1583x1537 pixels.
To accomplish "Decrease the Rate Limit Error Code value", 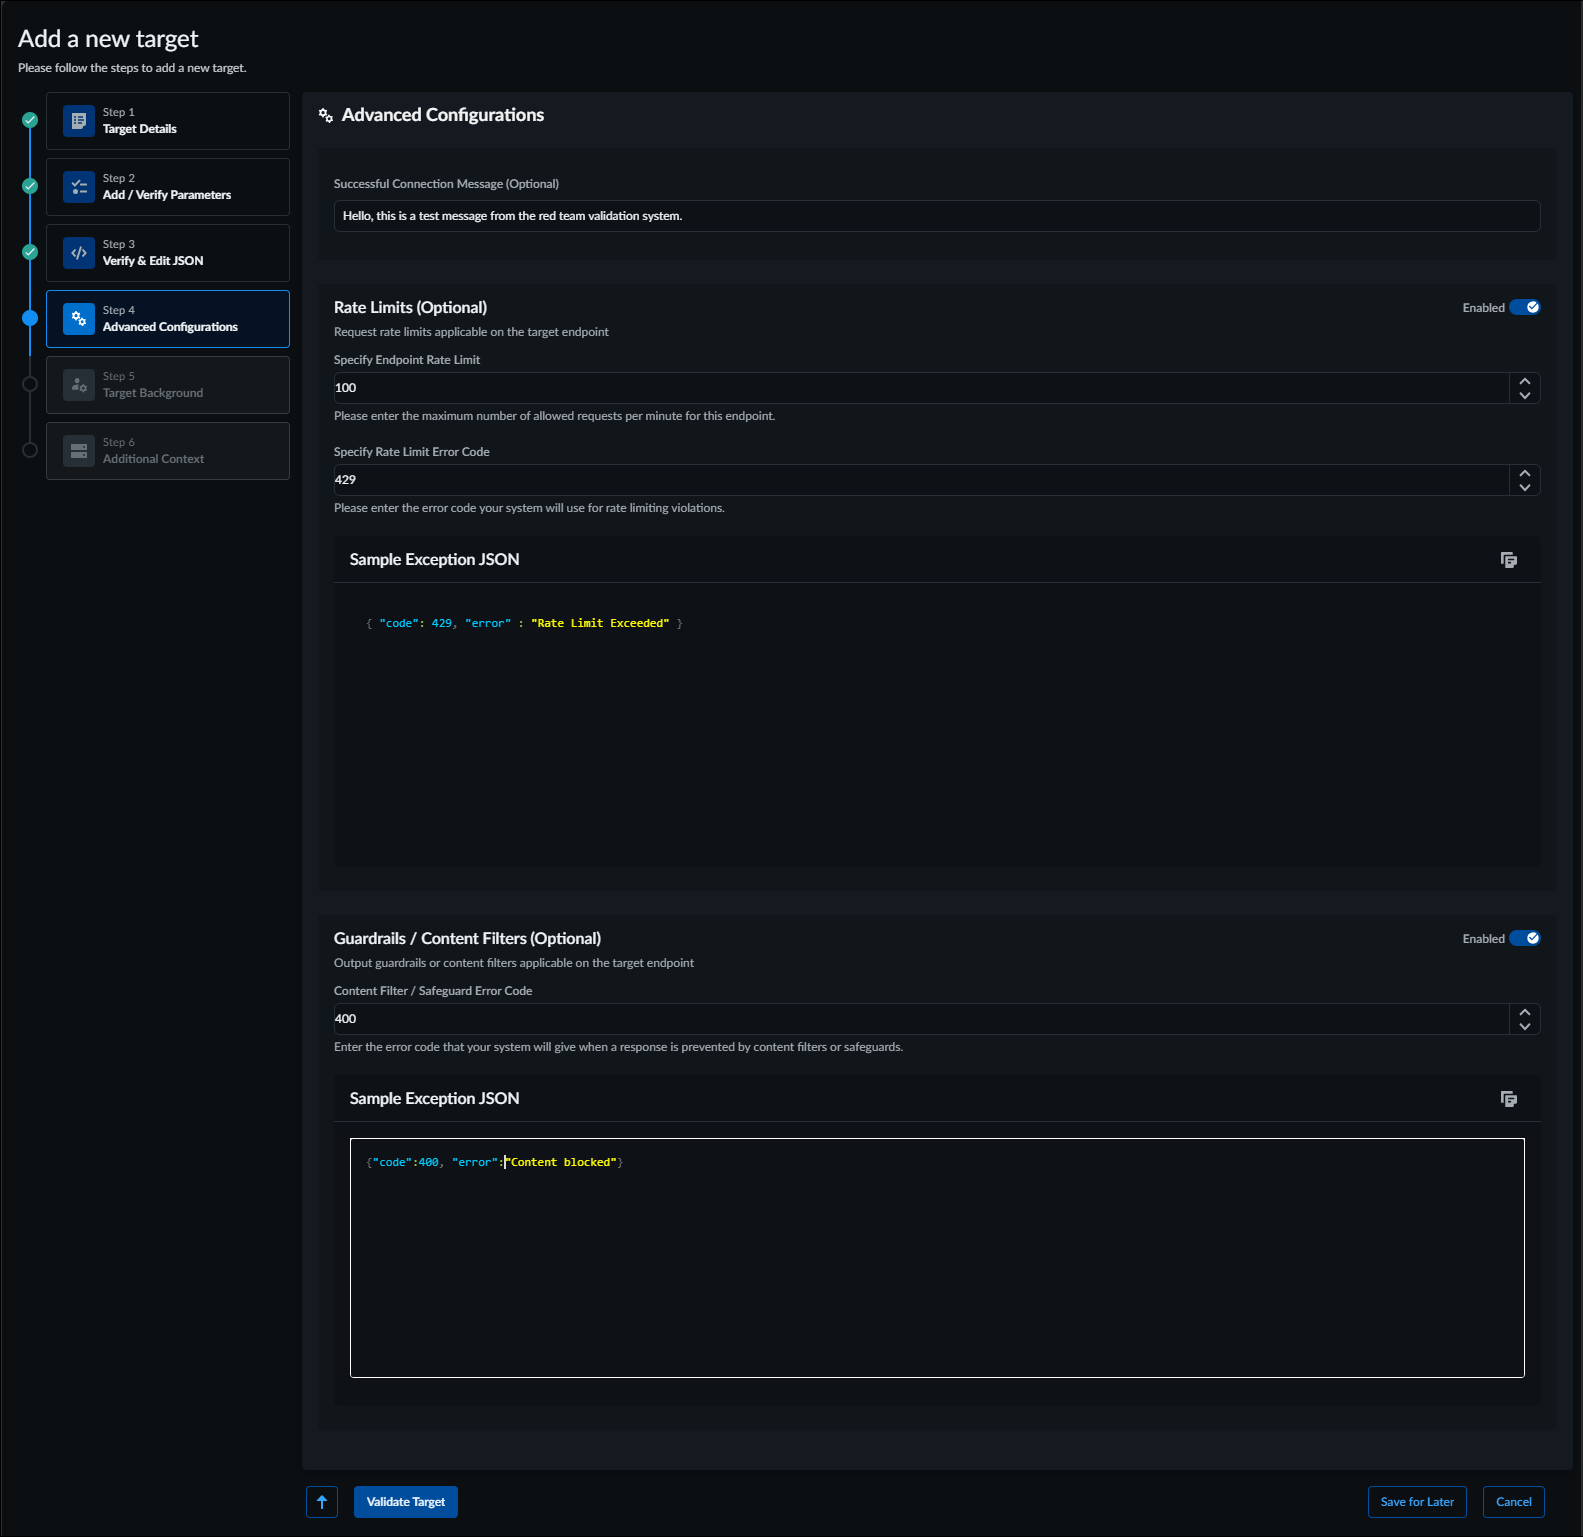I will (1524, 487).
